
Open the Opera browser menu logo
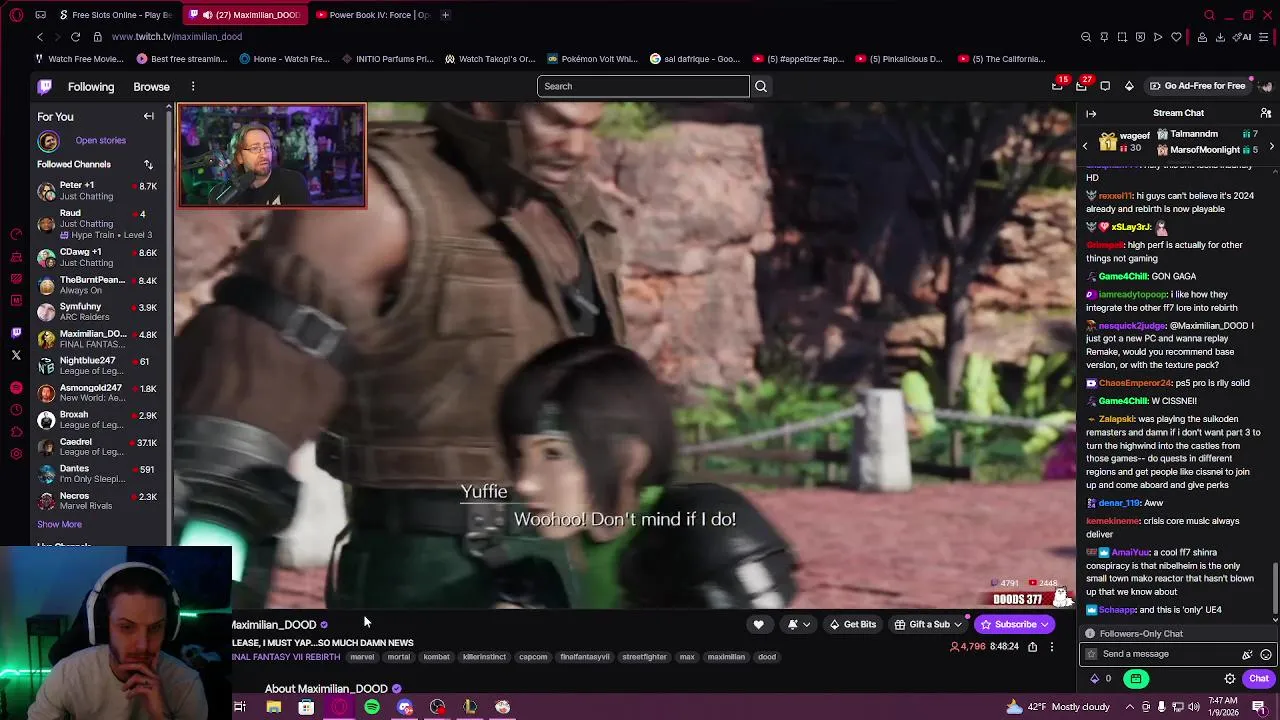[x=16, y=15]
